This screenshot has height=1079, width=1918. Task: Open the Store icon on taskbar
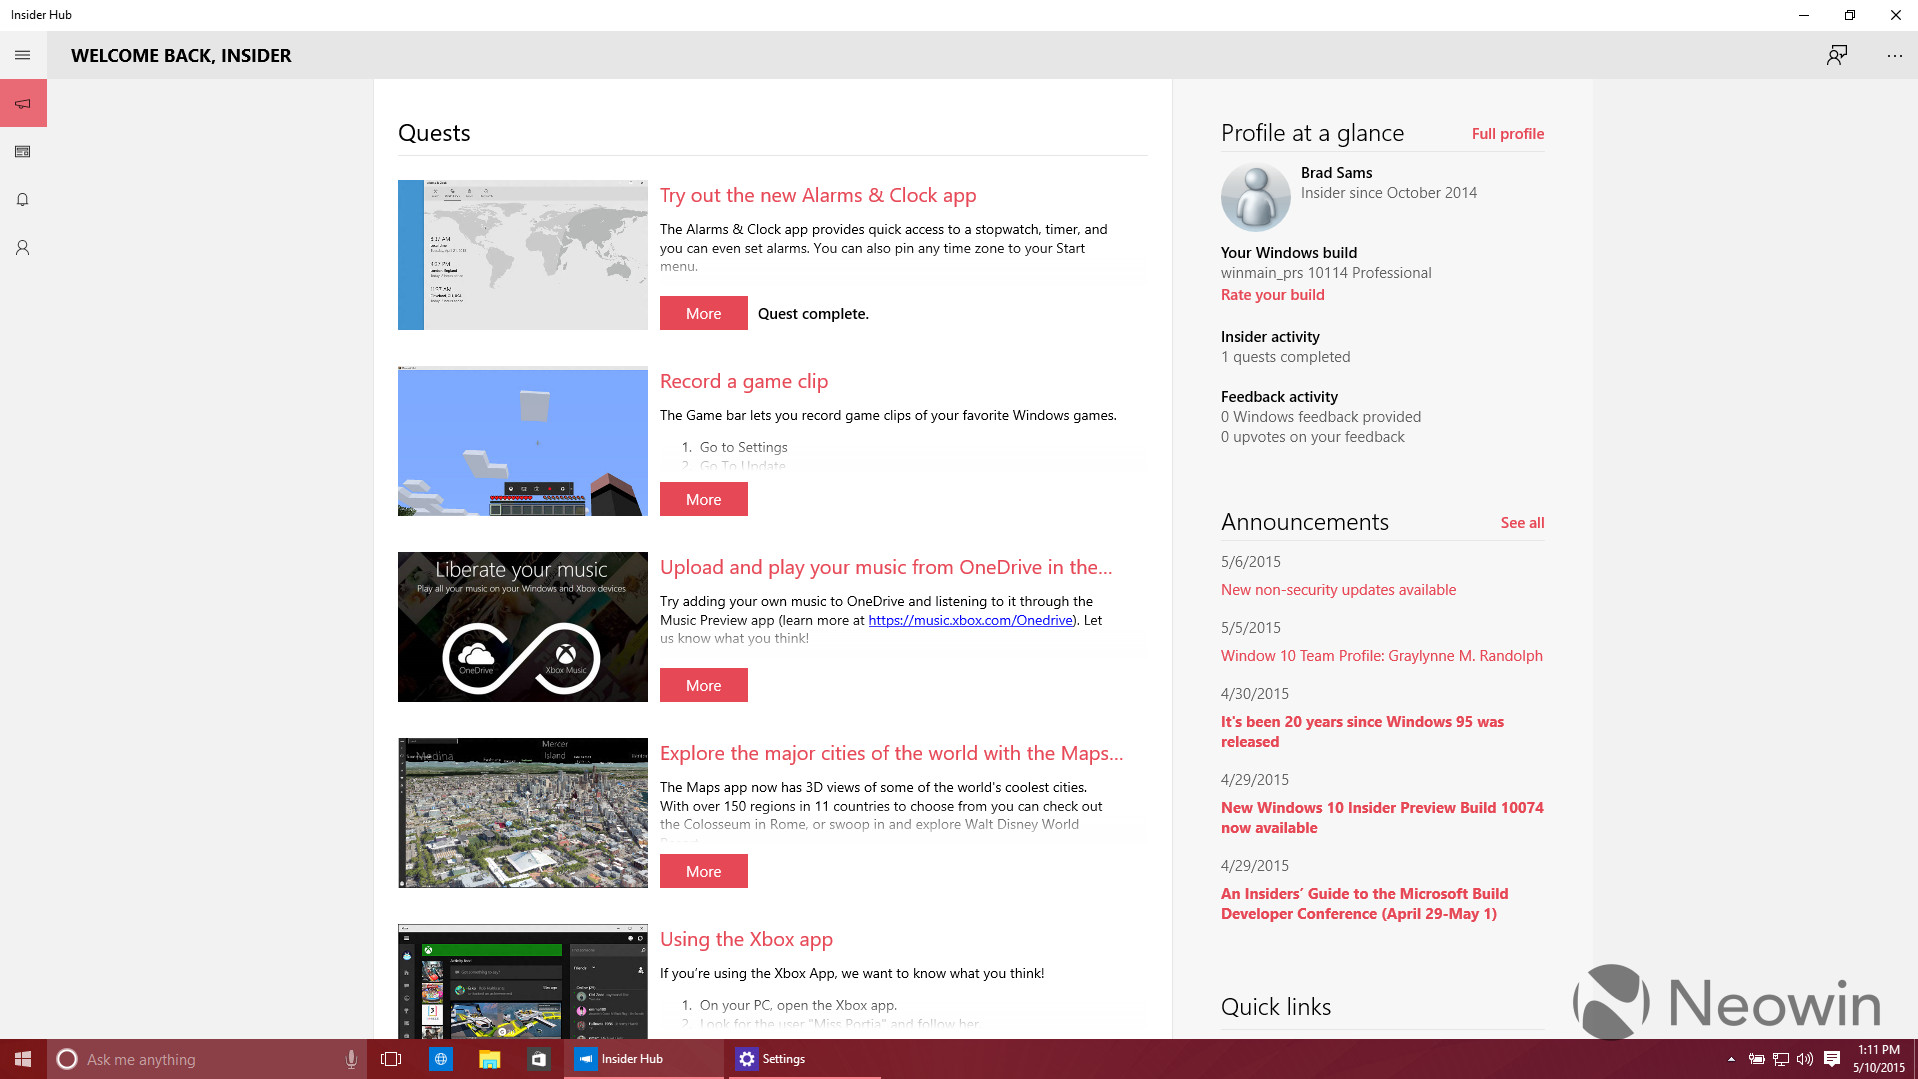point(538,1059)
